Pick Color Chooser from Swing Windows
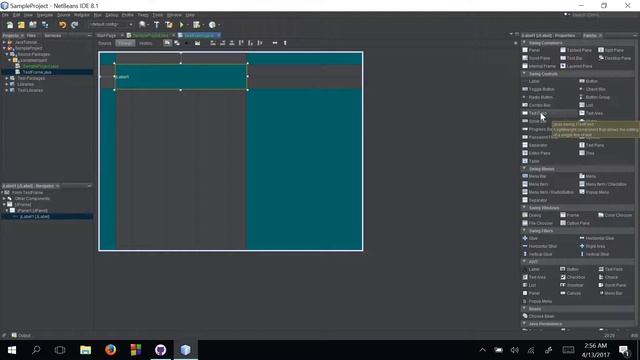Viewport: 640px width, 360px height. click(615, 215)
